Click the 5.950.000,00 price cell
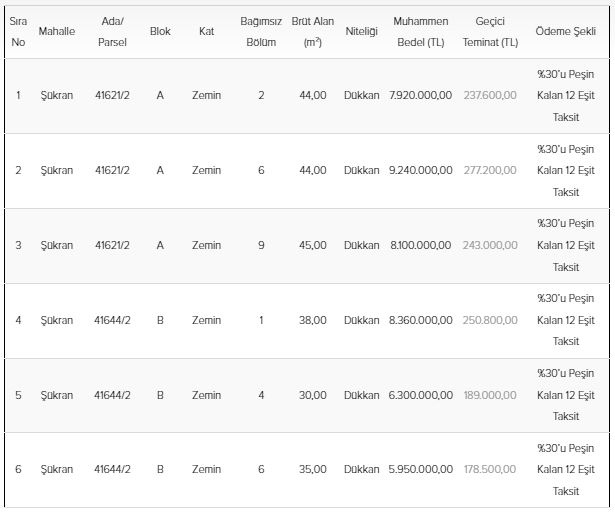Image resolution: width=615 pixels, height=514 pixels. 420,469
